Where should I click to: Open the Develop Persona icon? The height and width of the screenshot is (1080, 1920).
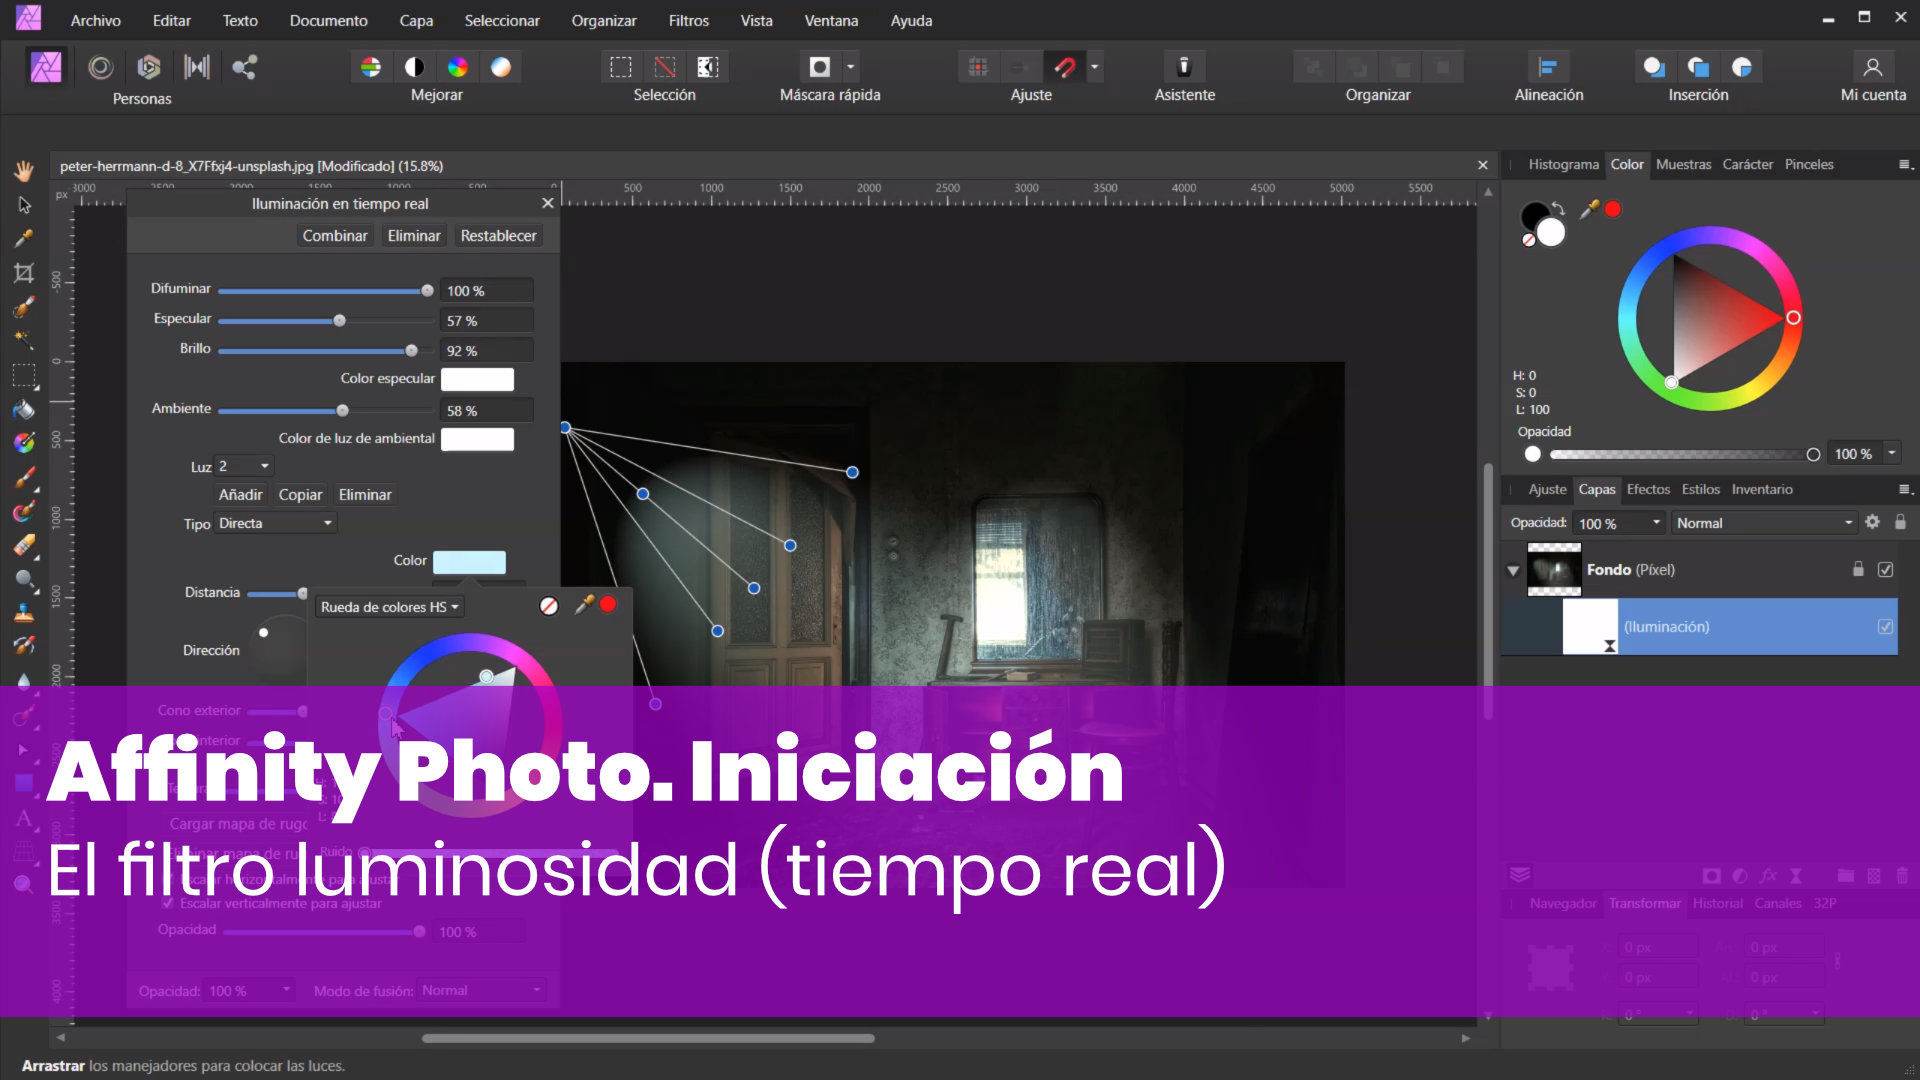point(148,67)
